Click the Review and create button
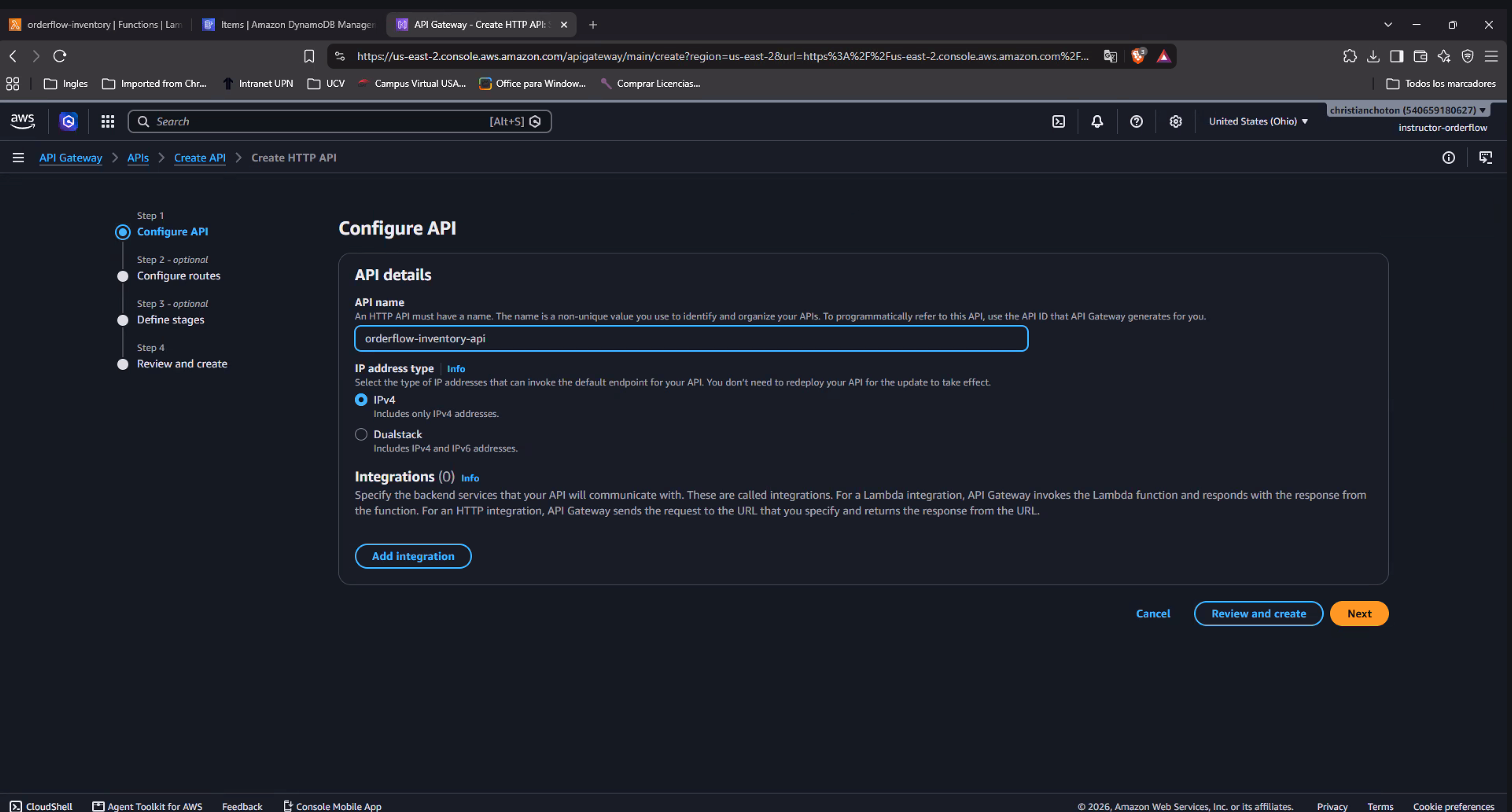This screenshot has height=812, width=1512. tap(1258, 613)
